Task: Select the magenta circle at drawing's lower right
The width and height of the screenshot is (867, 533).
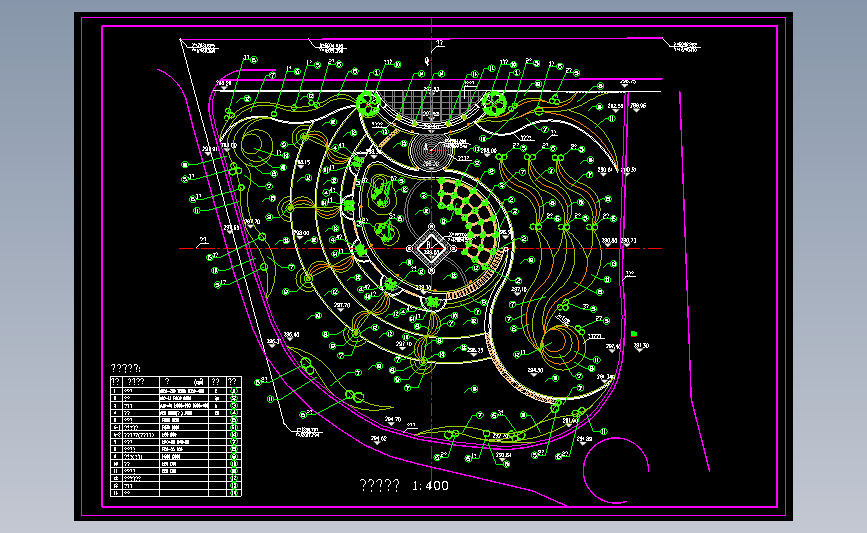Action: click(x=616, y=470)
